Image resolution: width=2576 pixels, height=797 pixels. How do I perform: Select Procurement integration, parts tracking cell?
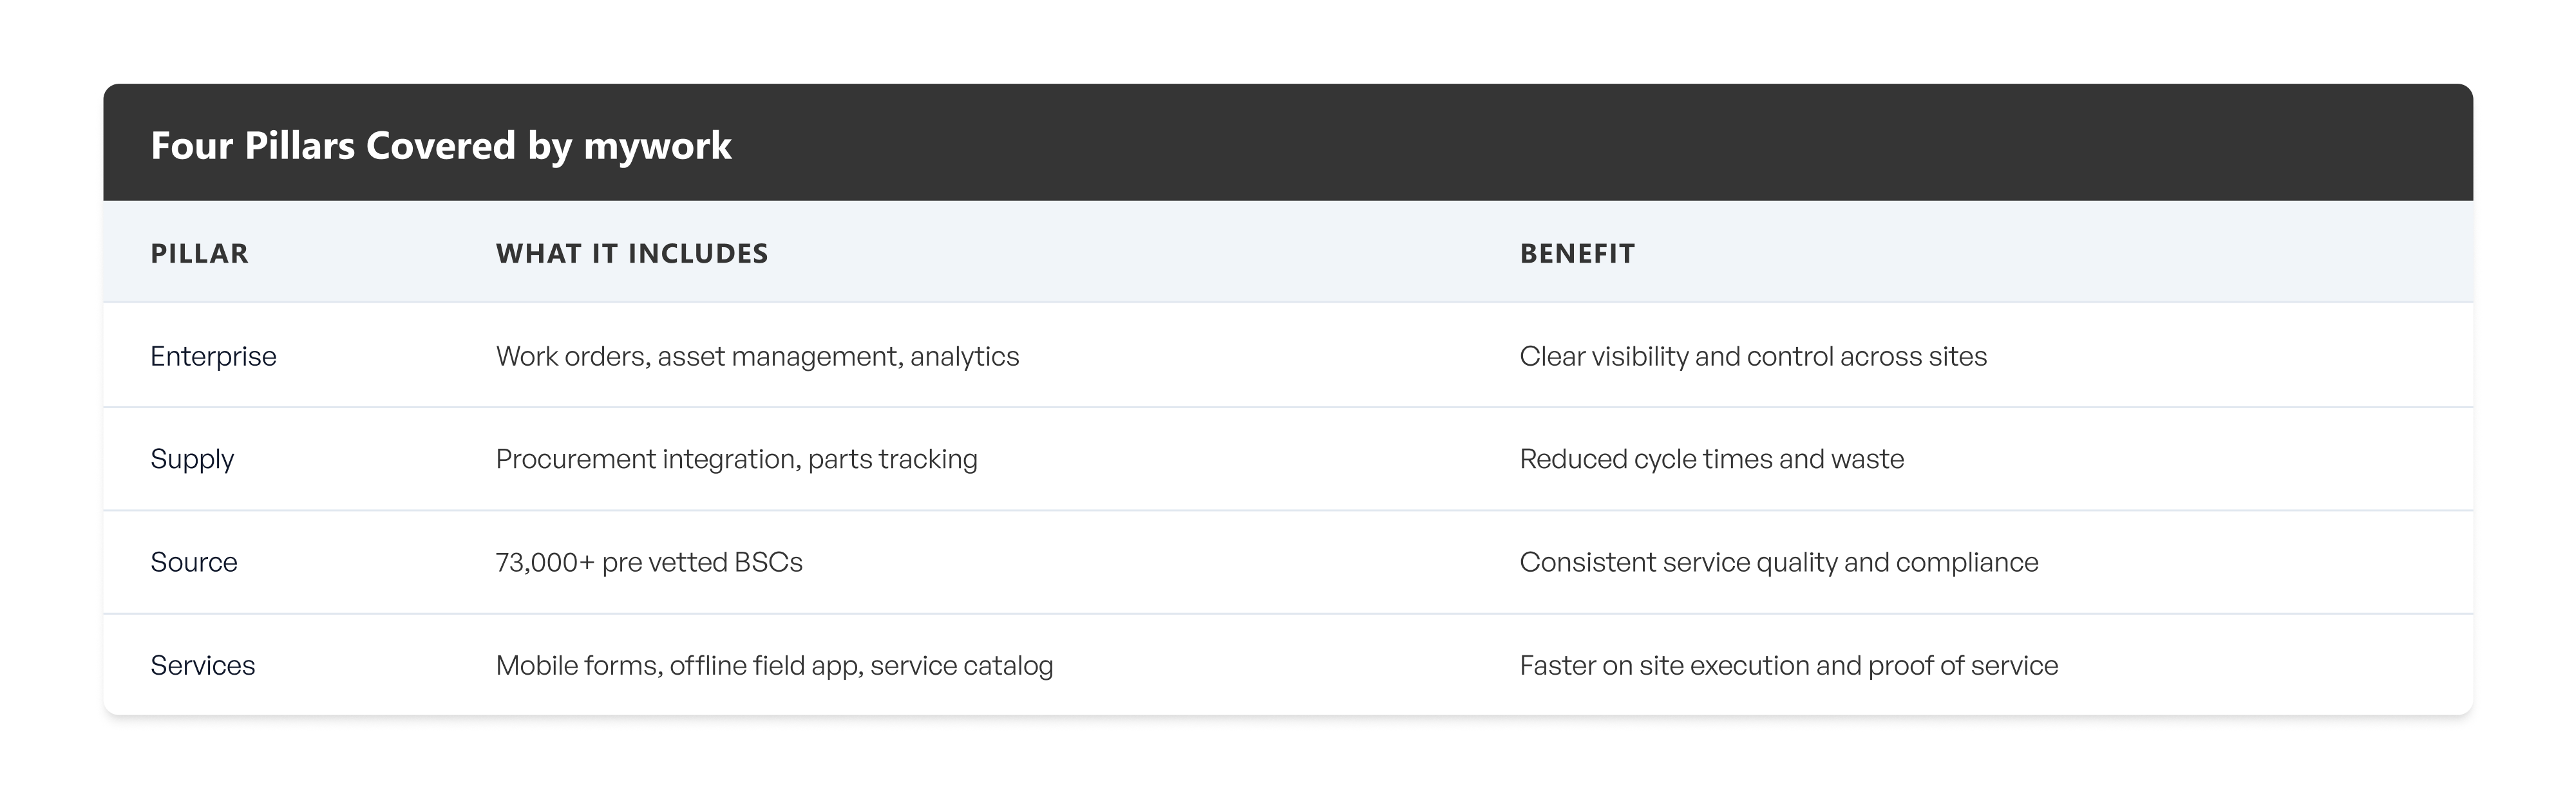[737, 459]
